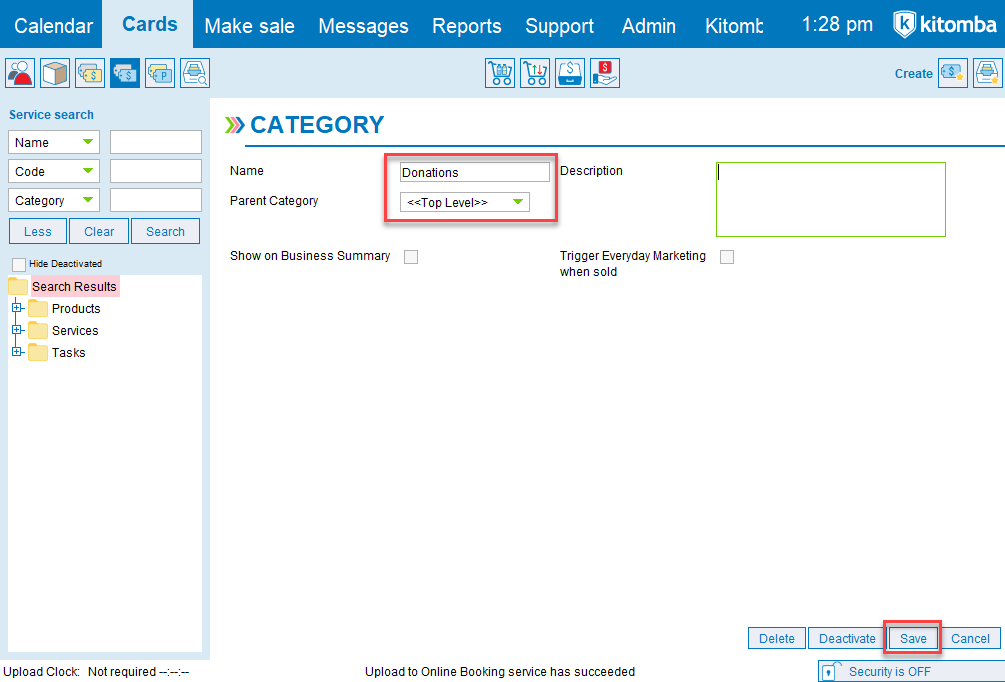1005x682 pixels.
Task: Open the Admin tab
Action: pos(649,26)
